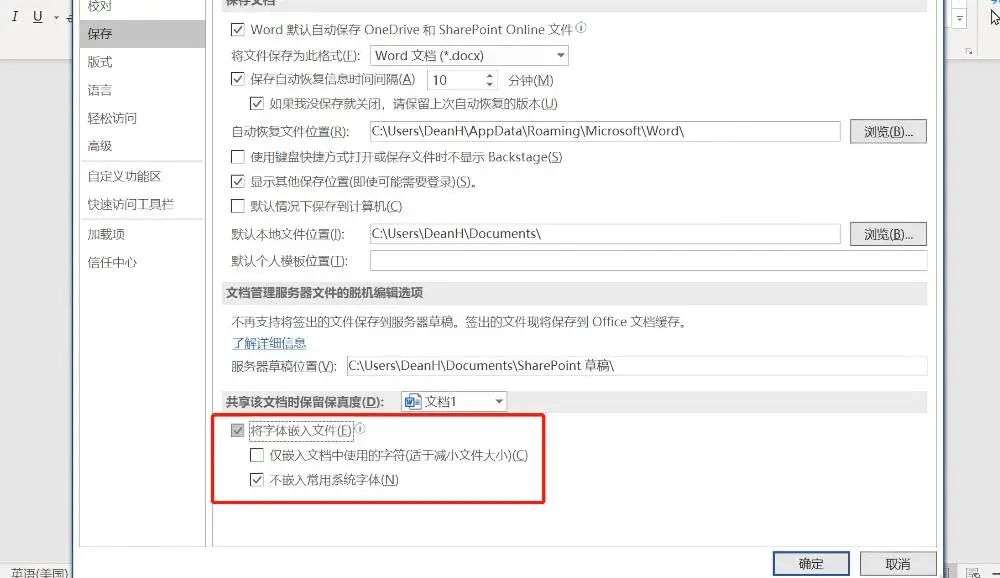The width and height of the screenshot is (1000, 578).
Task: Uncheck 不嵌入常用系统字体 option
Action: coord(256,479)
